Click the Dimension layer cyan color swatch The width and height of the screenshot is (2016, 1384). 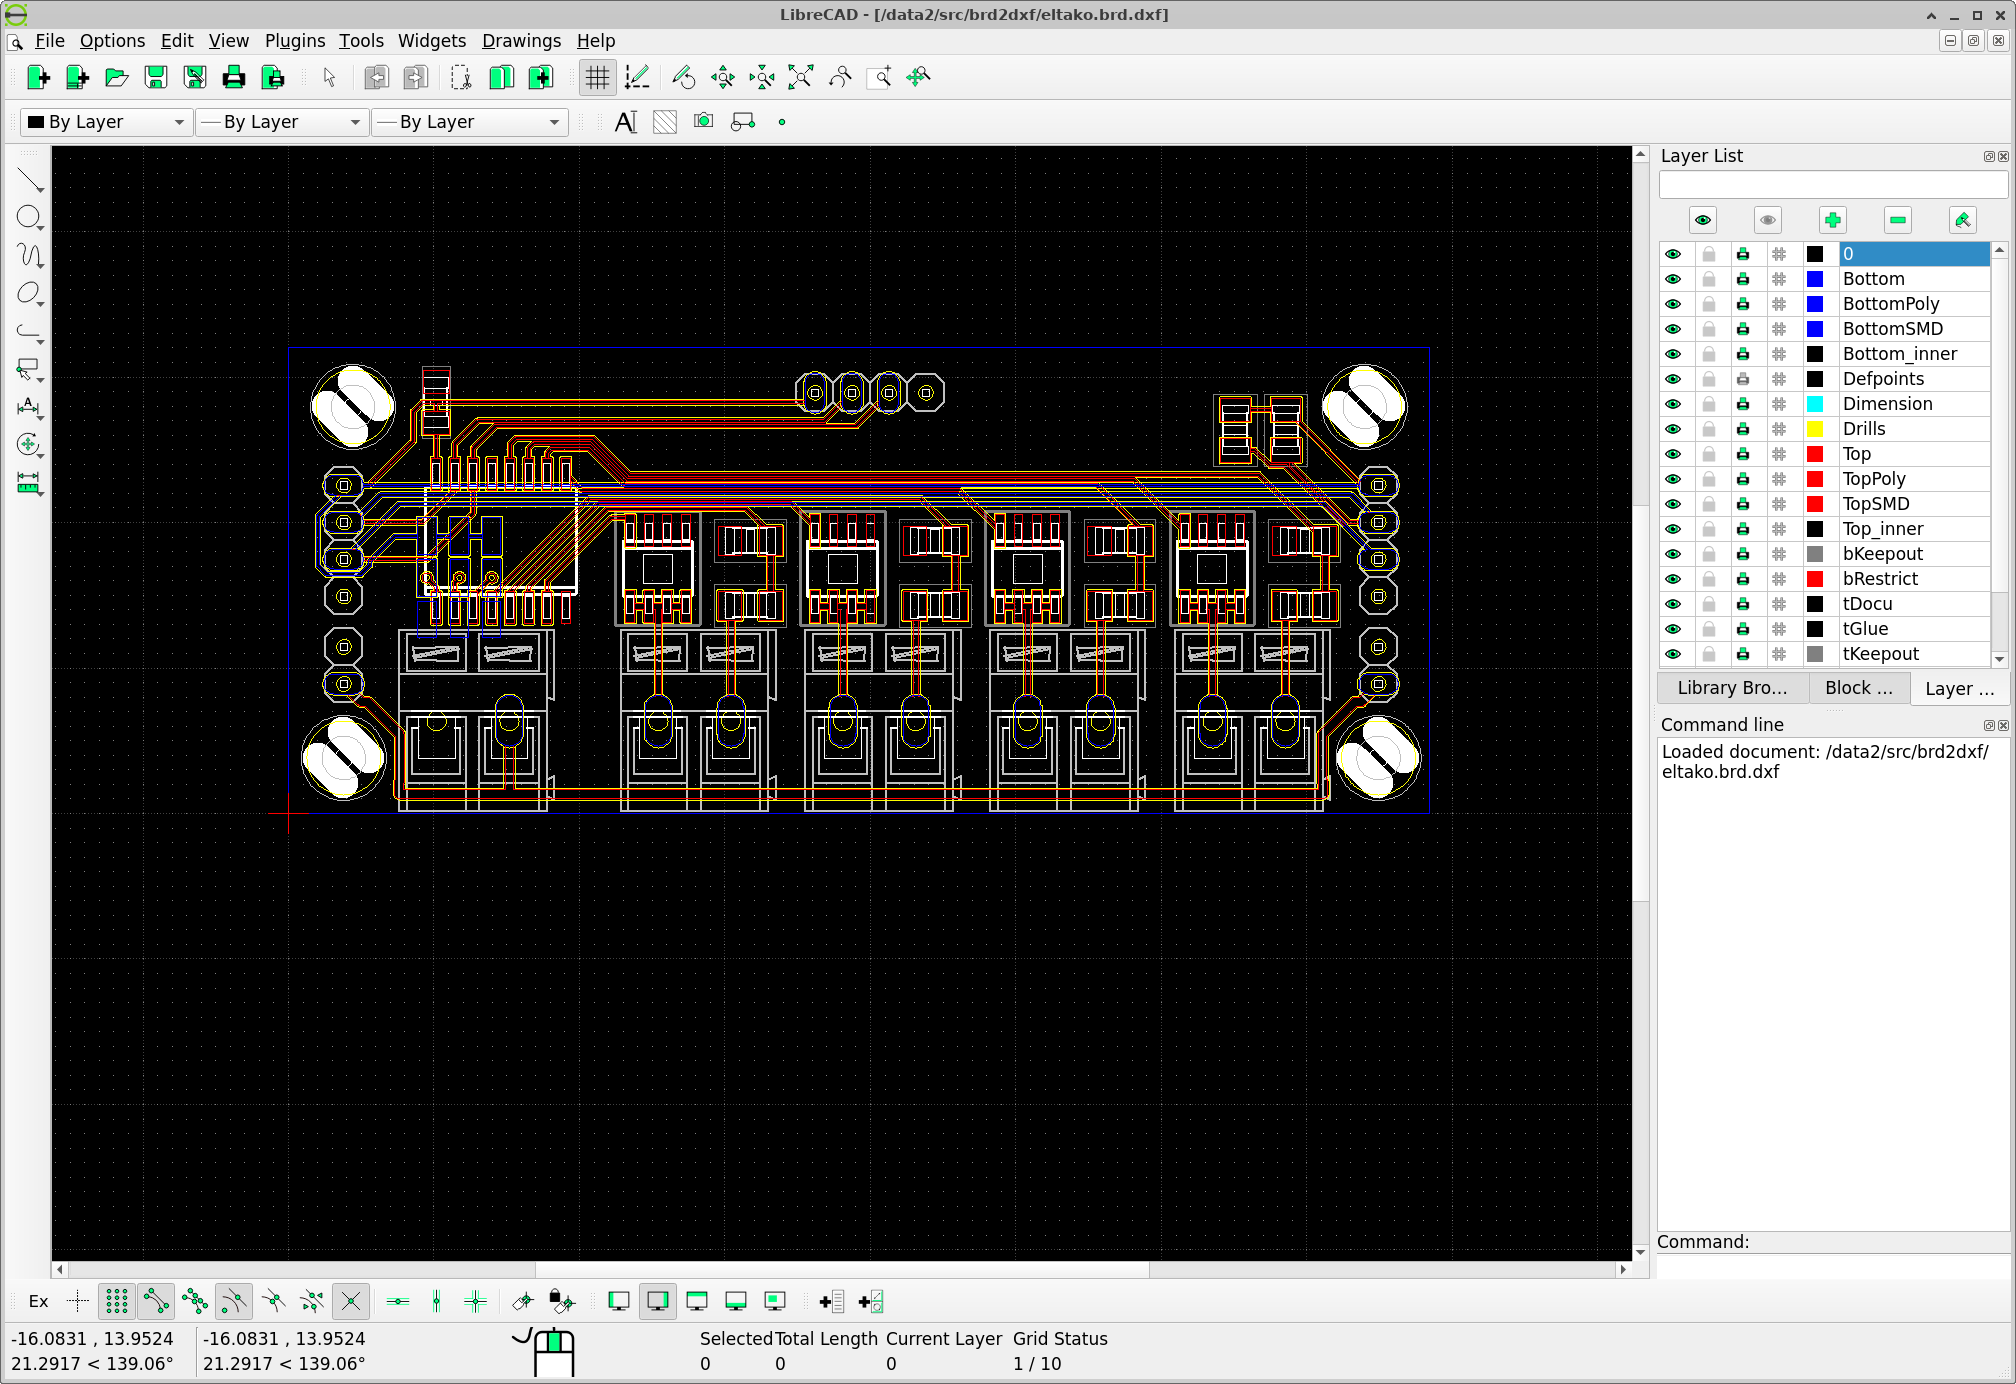click(1815, 404)
